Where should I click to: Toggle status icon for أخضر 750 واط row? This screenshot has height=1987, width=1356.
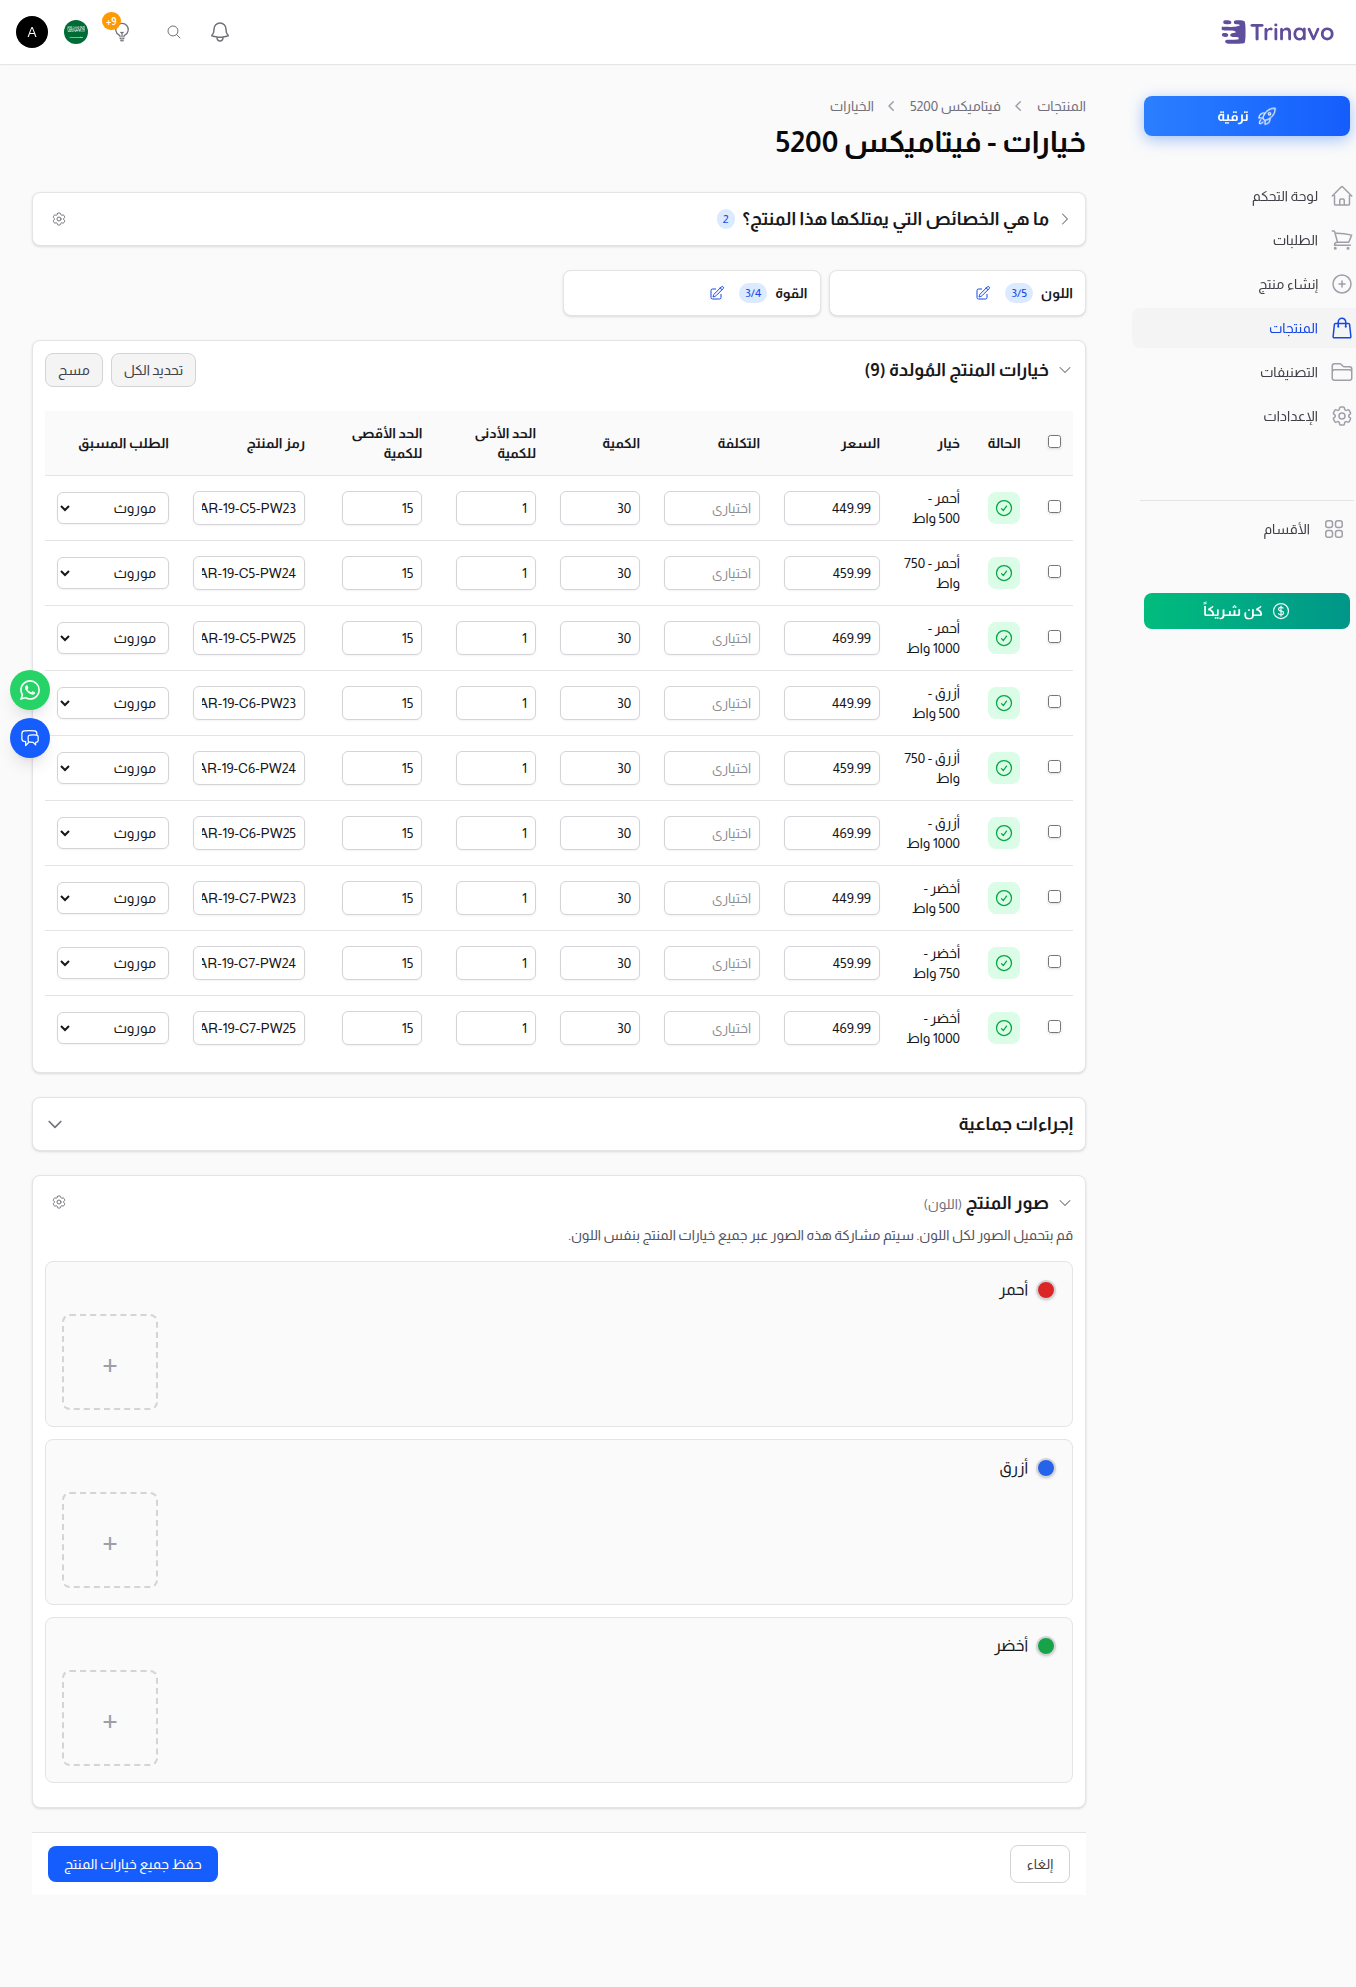point(1004,963)
